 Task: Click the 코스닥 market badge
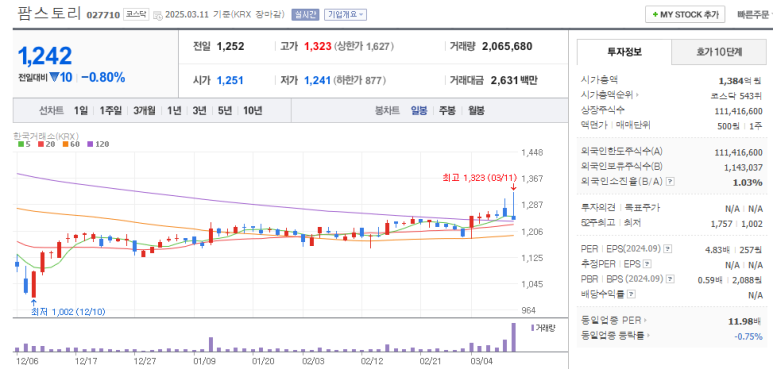pyautogui.click(x=135, y=15)
